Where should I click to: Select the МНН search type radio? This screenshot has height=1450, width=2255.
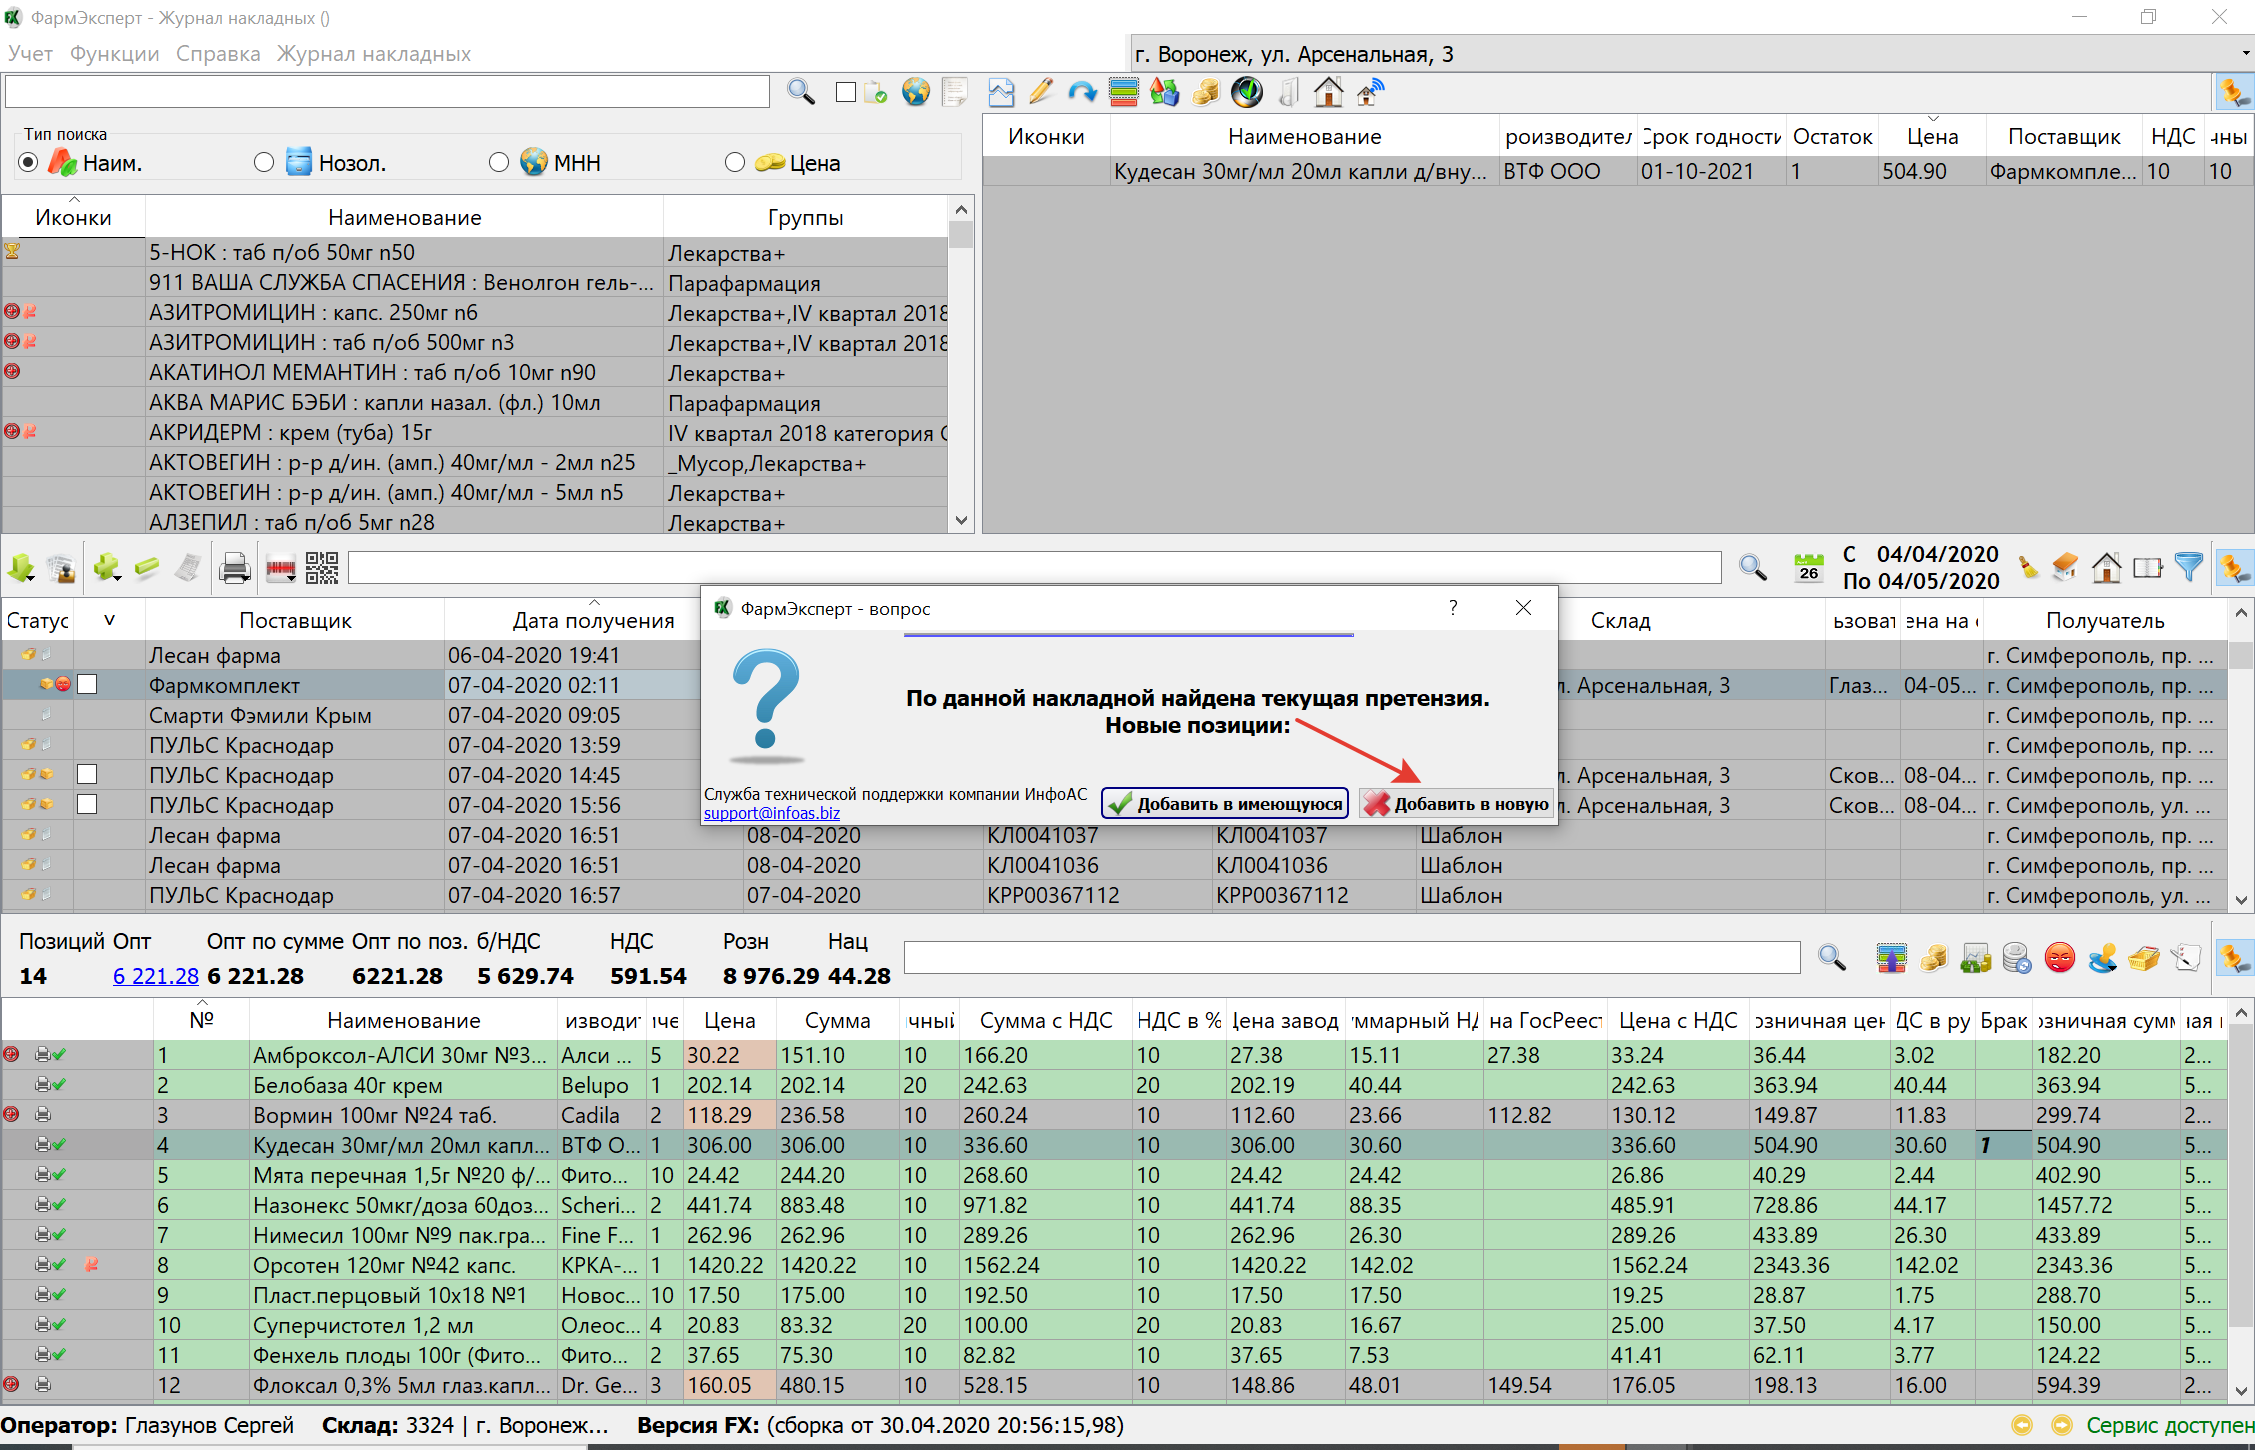(x=499, y=162)
